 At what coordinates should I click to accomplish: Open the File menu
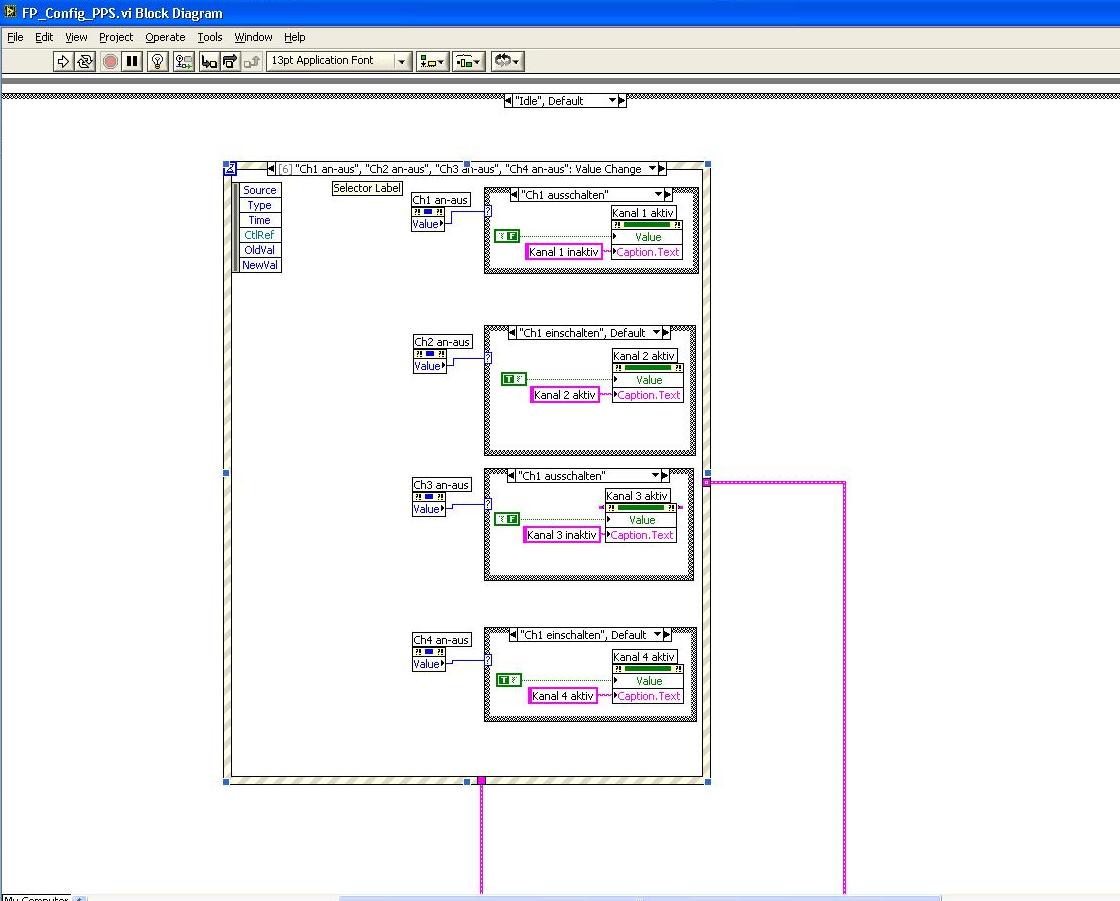point(15,37)
